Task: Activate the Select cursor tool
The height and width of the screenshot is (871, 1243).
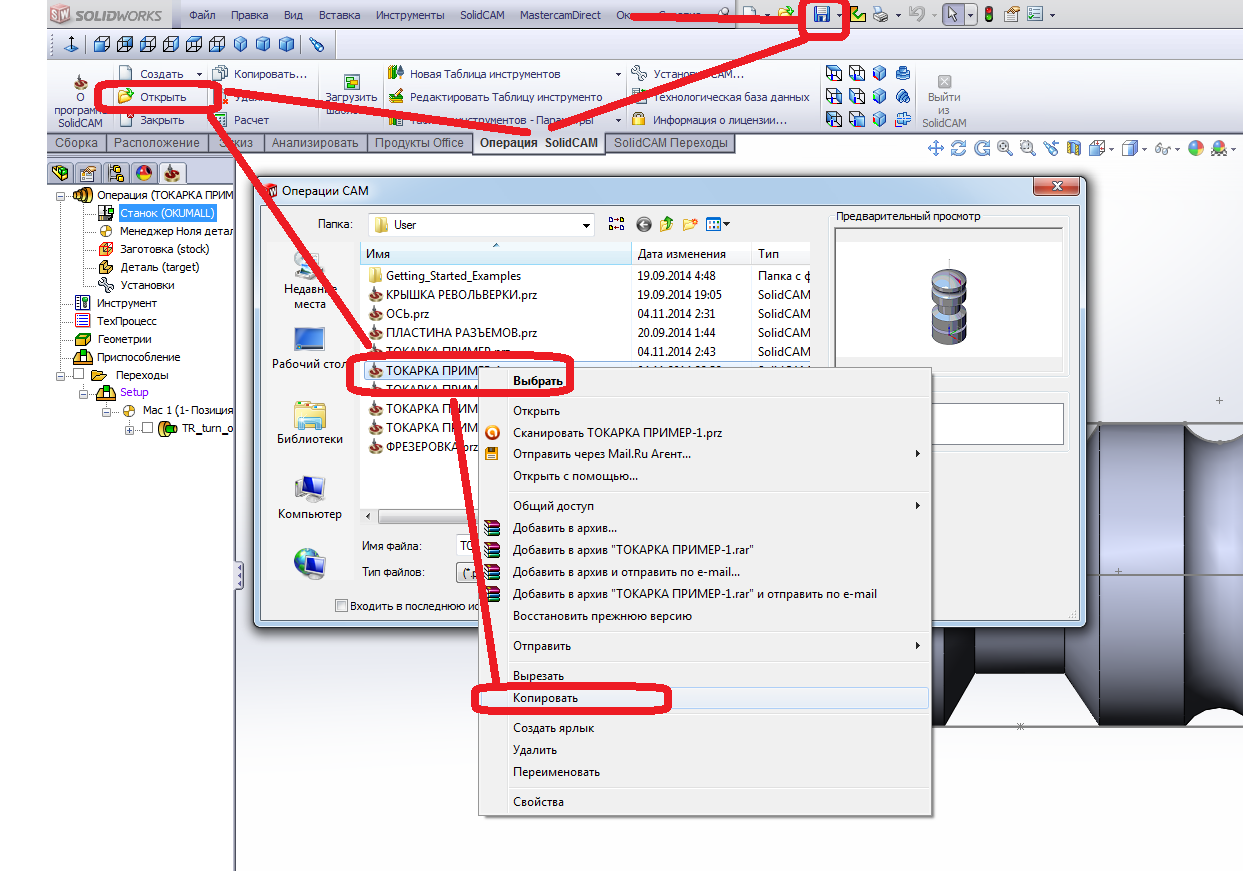Action: point(953,15)
